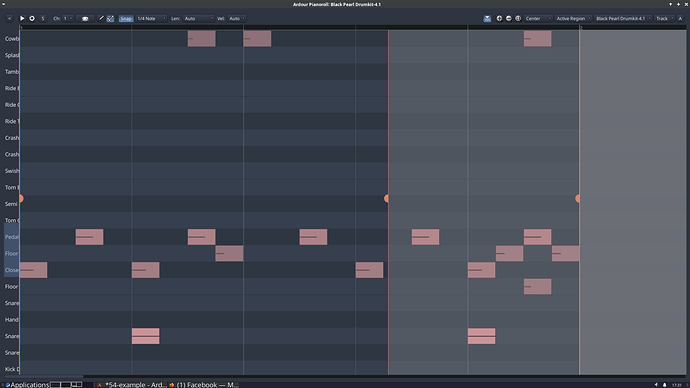Toggle the S solo button
690x388 pixels.
click(x=43, y=18)
